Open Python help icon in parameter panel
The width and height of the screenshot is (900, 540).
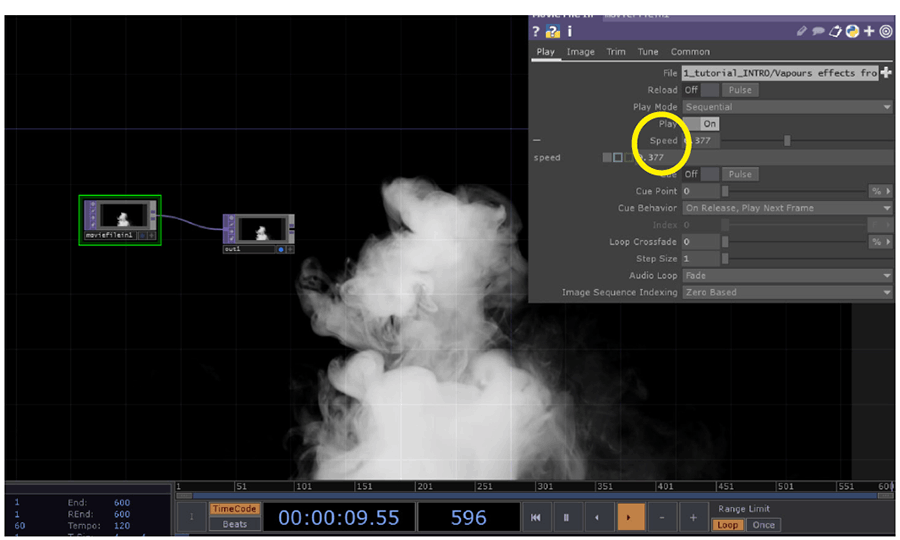pos(553,31)
